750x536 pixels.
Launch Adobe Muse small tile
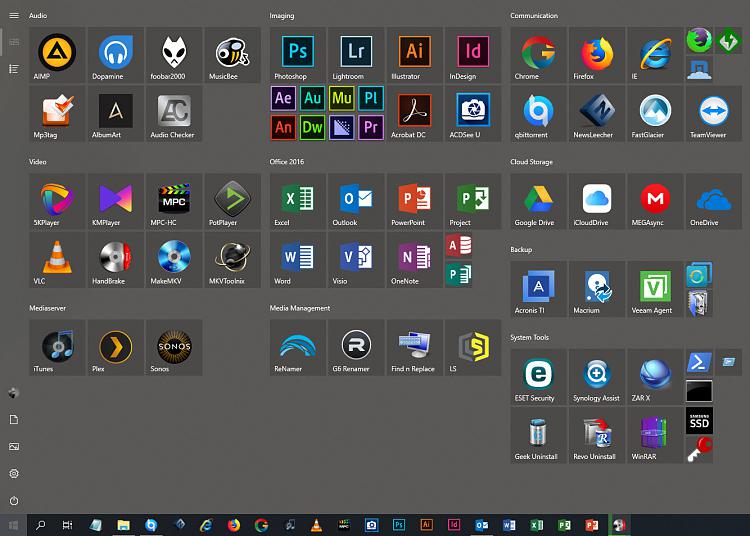[342, 98]
